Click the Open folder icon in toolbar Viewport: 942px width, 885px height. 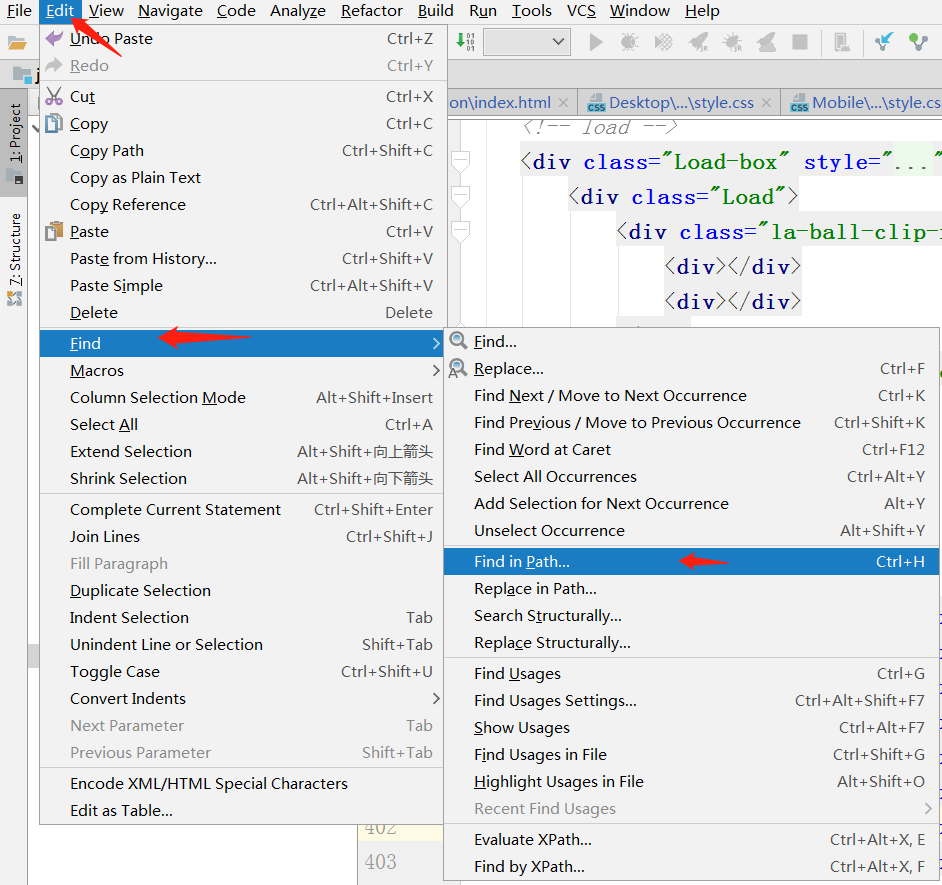pyautogui.click(x=17, y=42)
